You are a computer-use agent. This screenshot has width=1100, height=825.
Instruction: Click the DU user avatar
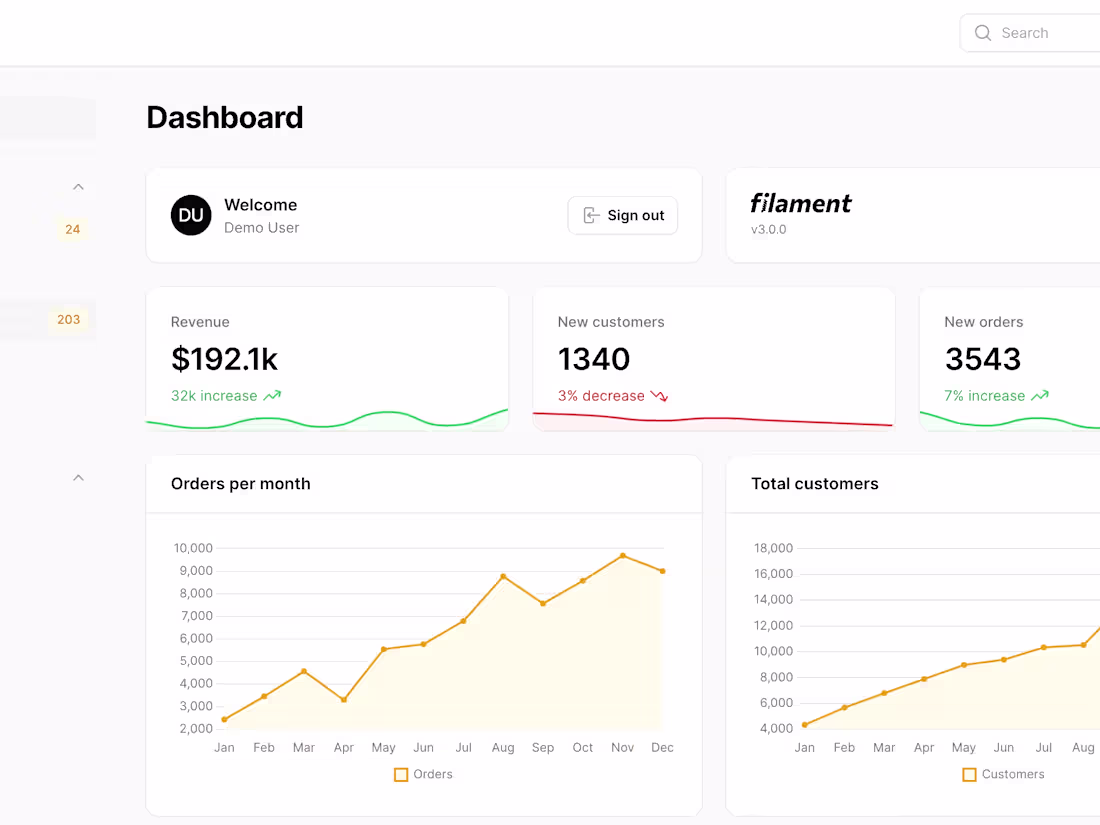pyautogui.click(x=191, y=215)
